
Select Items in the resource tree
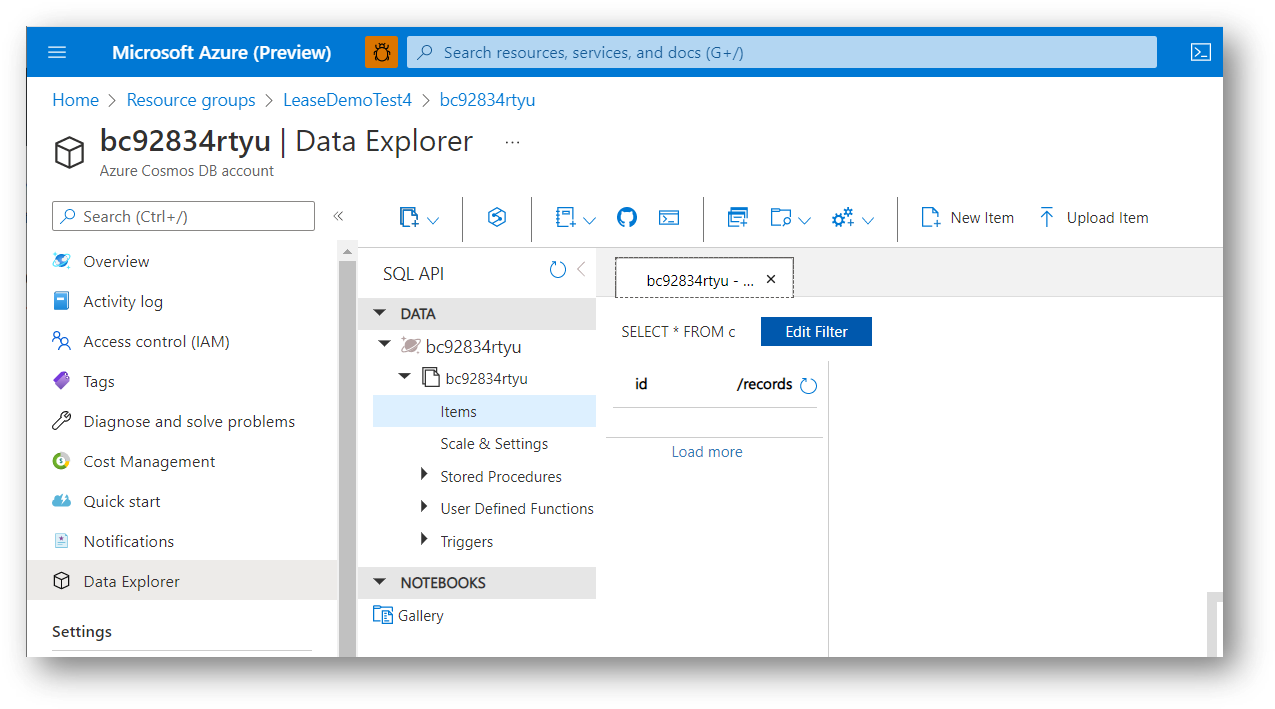pos(484,411)
